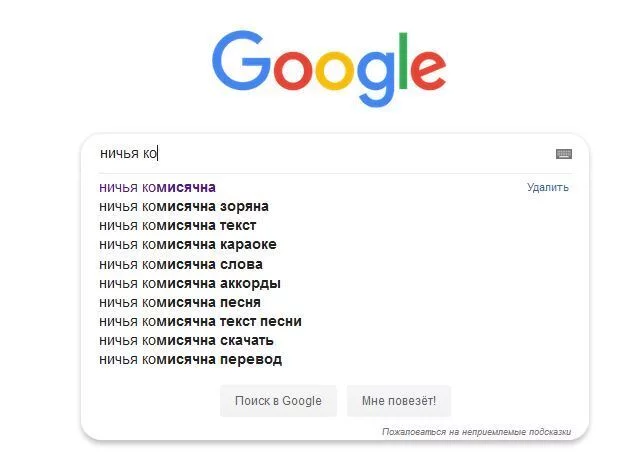Remove history suggestion via 'Удалить'
The image size is (639, 467).
pos(547,187)
